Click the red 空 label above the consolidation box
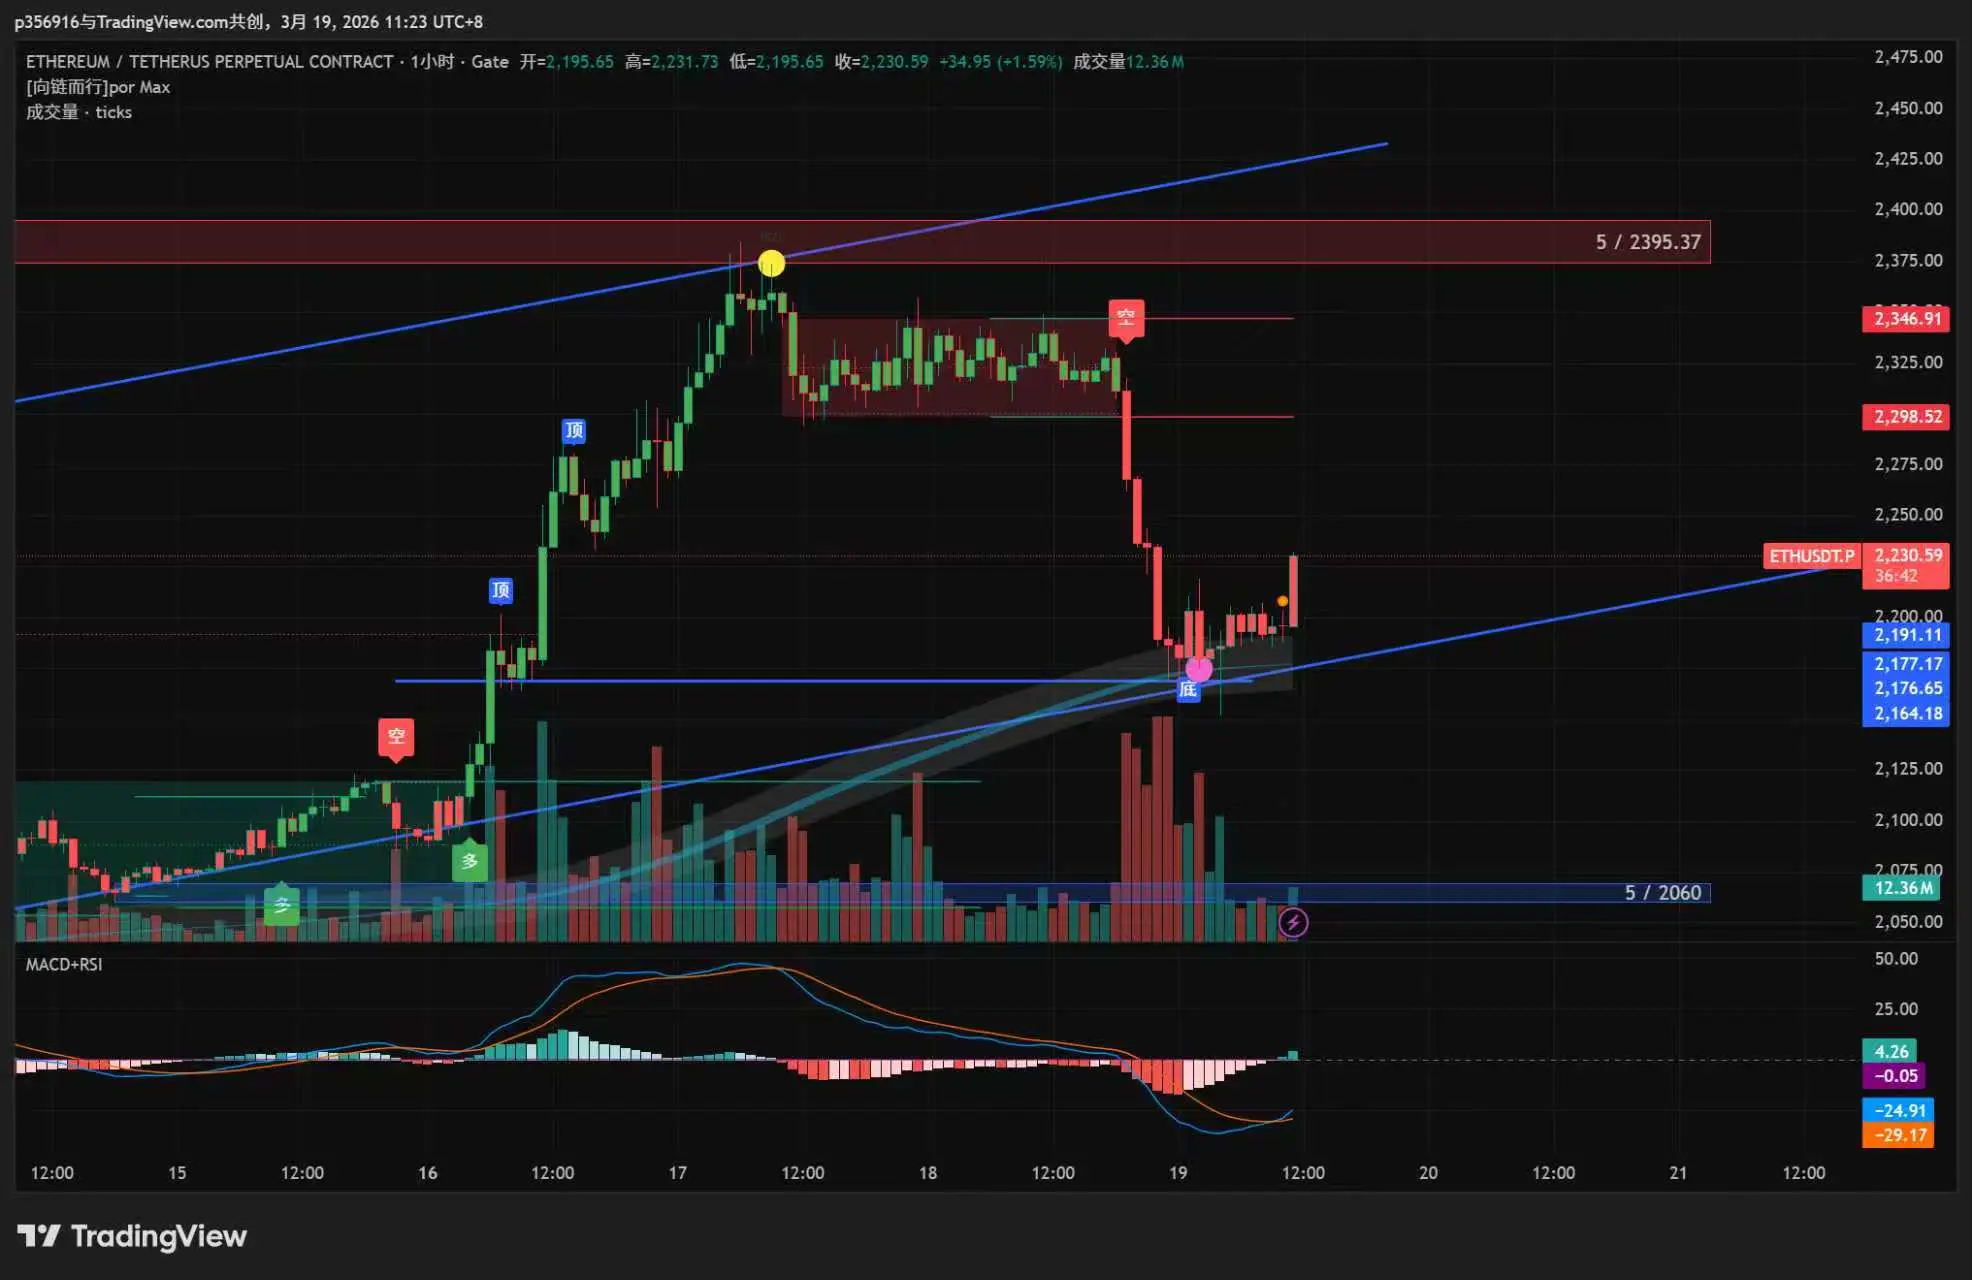Screen dimensions: 1972x1280 pos(1126,318)
